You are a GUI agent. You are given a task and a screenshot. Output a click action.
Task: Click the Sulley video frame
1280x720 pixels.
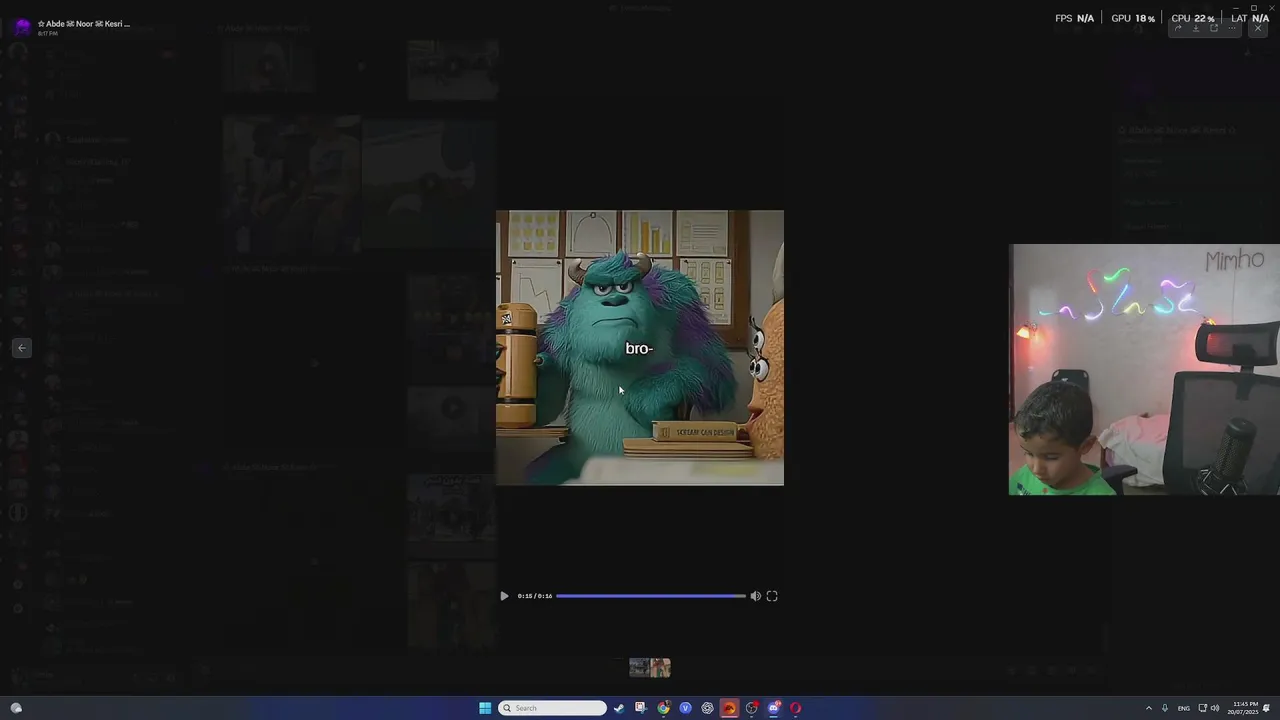tap(640, 348)
